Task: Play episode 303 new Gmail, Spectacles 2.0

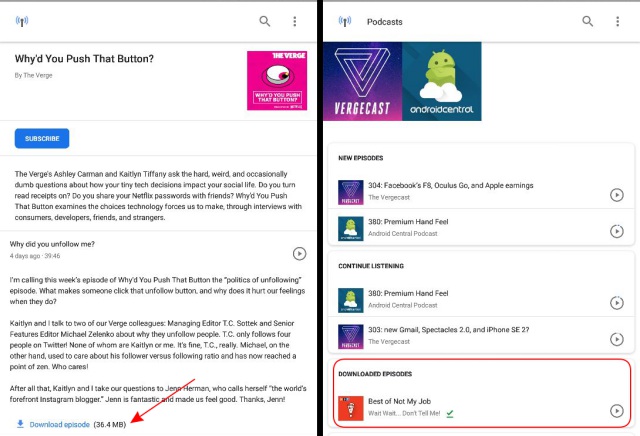Action: pos(616,339)
